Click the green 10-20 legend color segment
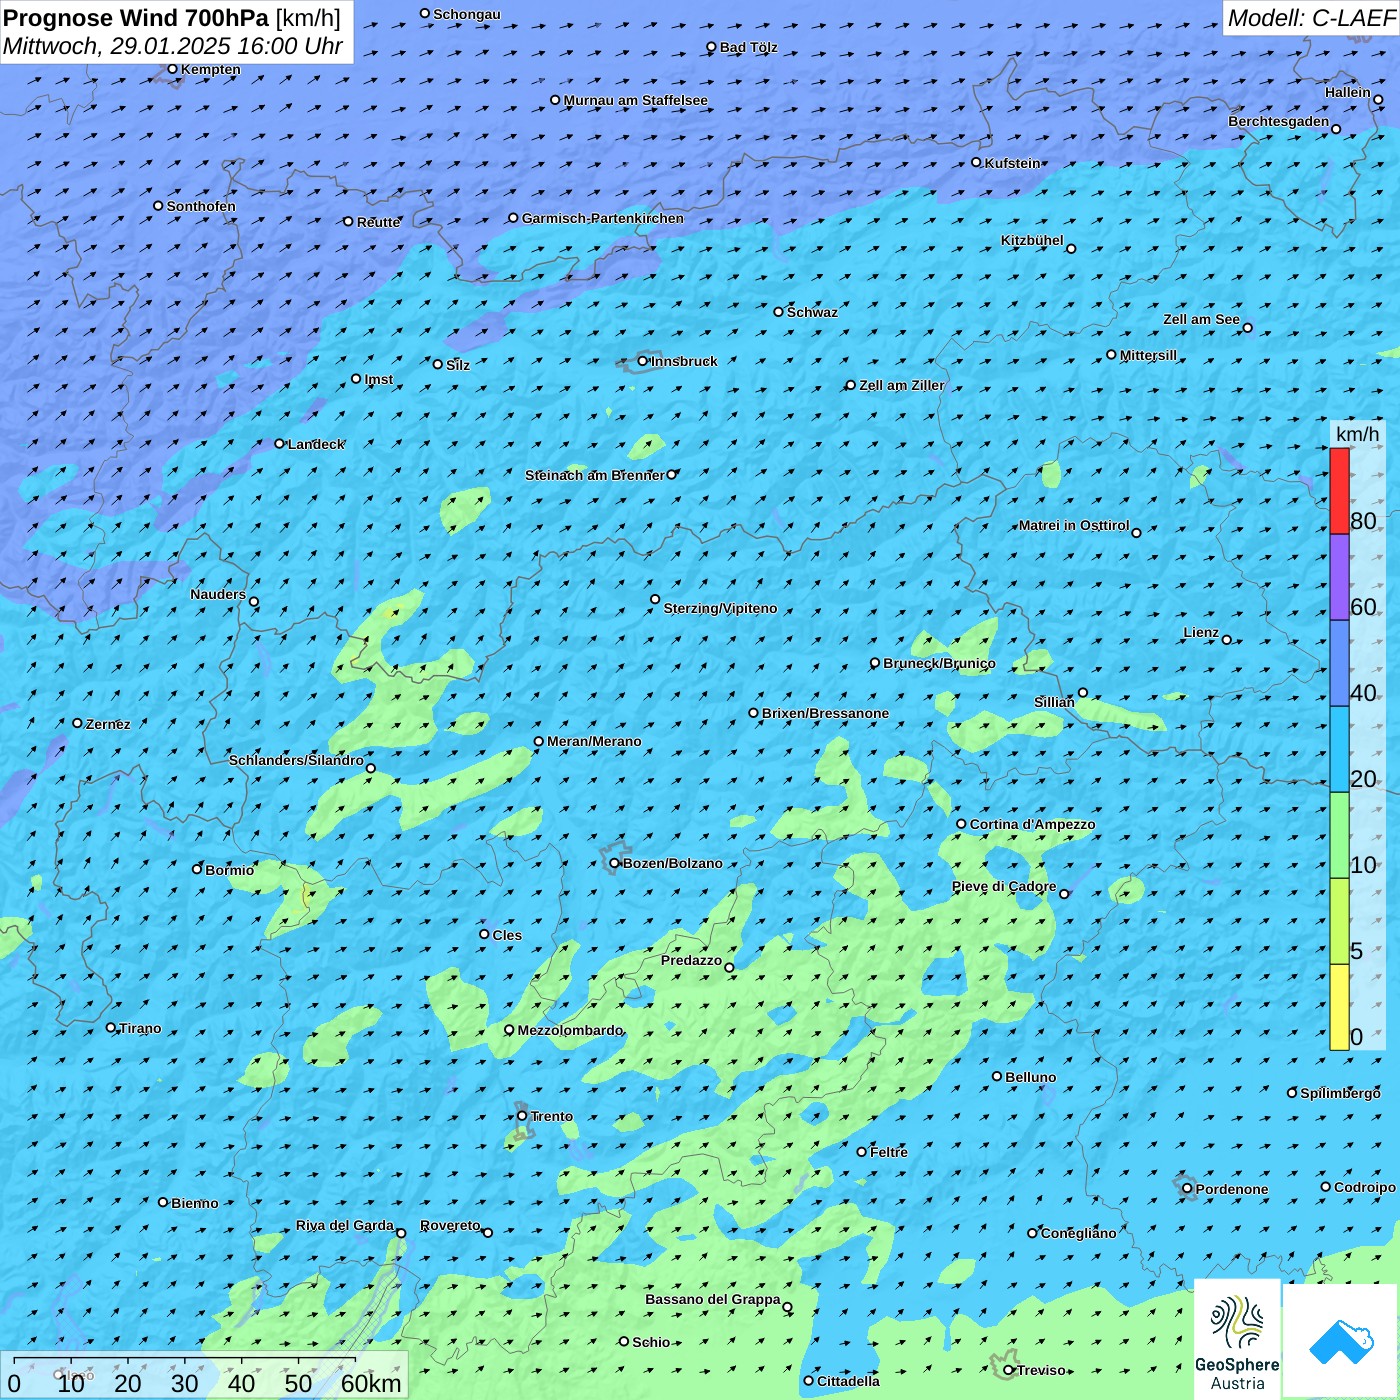Viewport: 1400px width, 1400px height. coord(1339,835)
